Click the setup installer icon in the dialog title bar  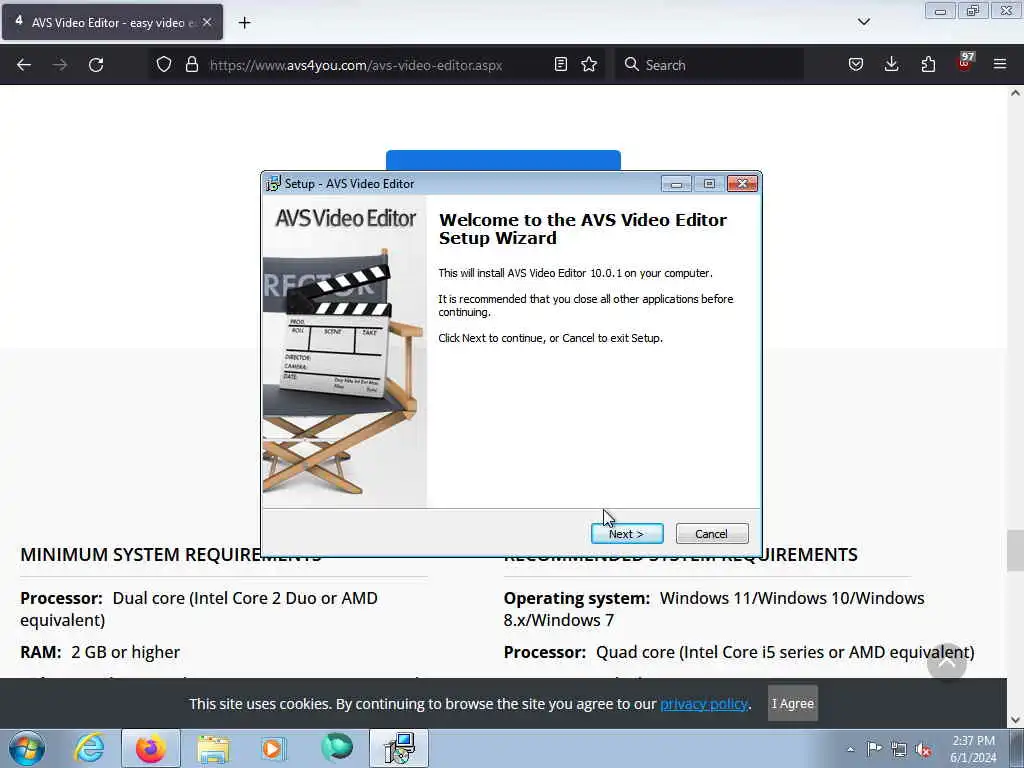click(x=273, y=184)
